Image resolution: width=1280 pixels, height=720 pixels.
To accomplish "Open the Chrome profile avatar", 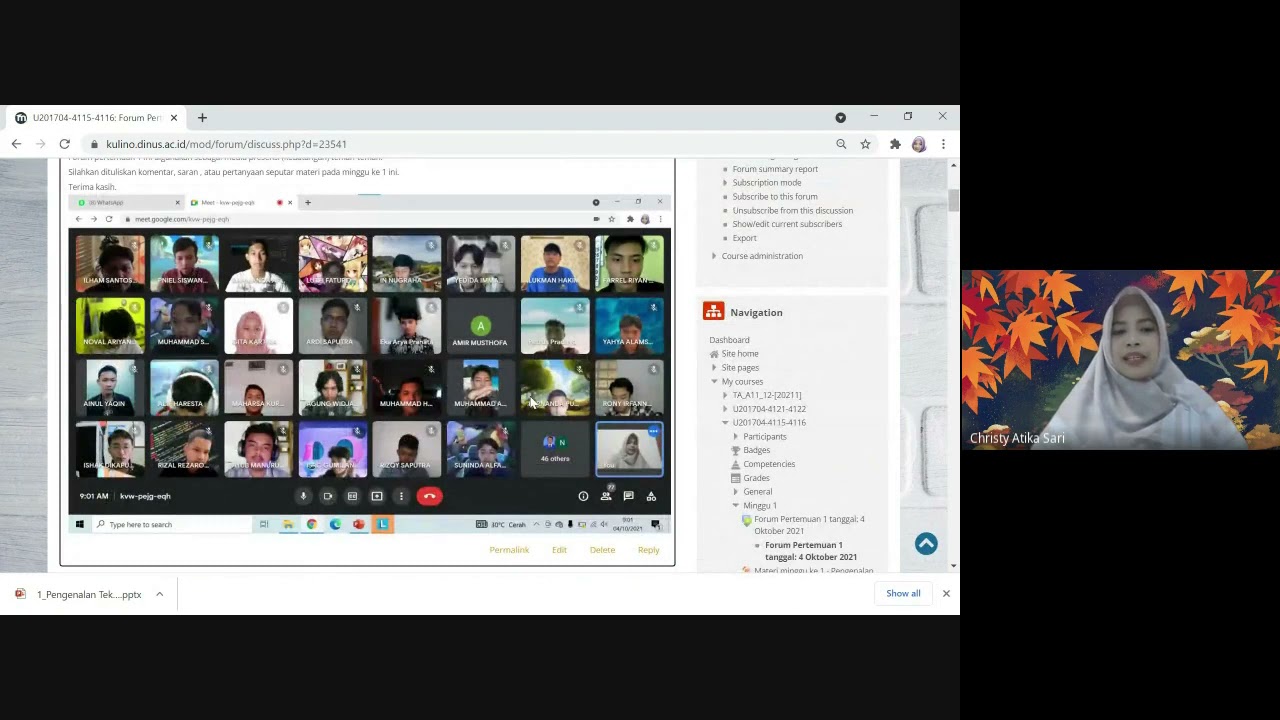I will pos(919,144).
